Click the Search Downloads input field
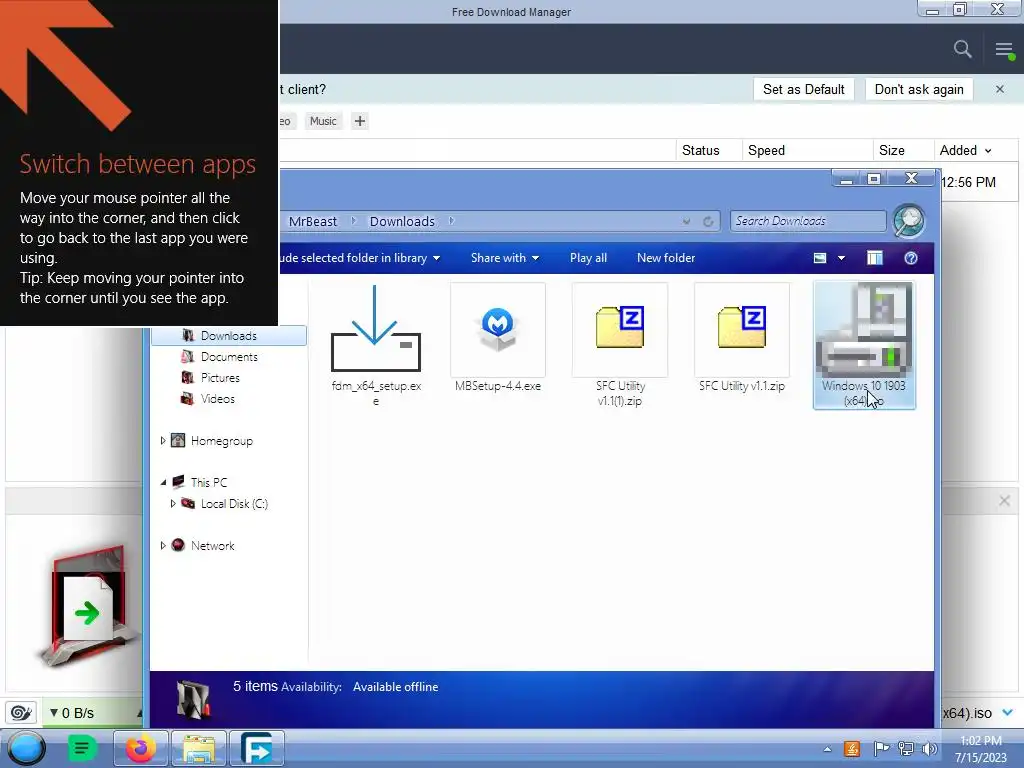 (808, 221)
